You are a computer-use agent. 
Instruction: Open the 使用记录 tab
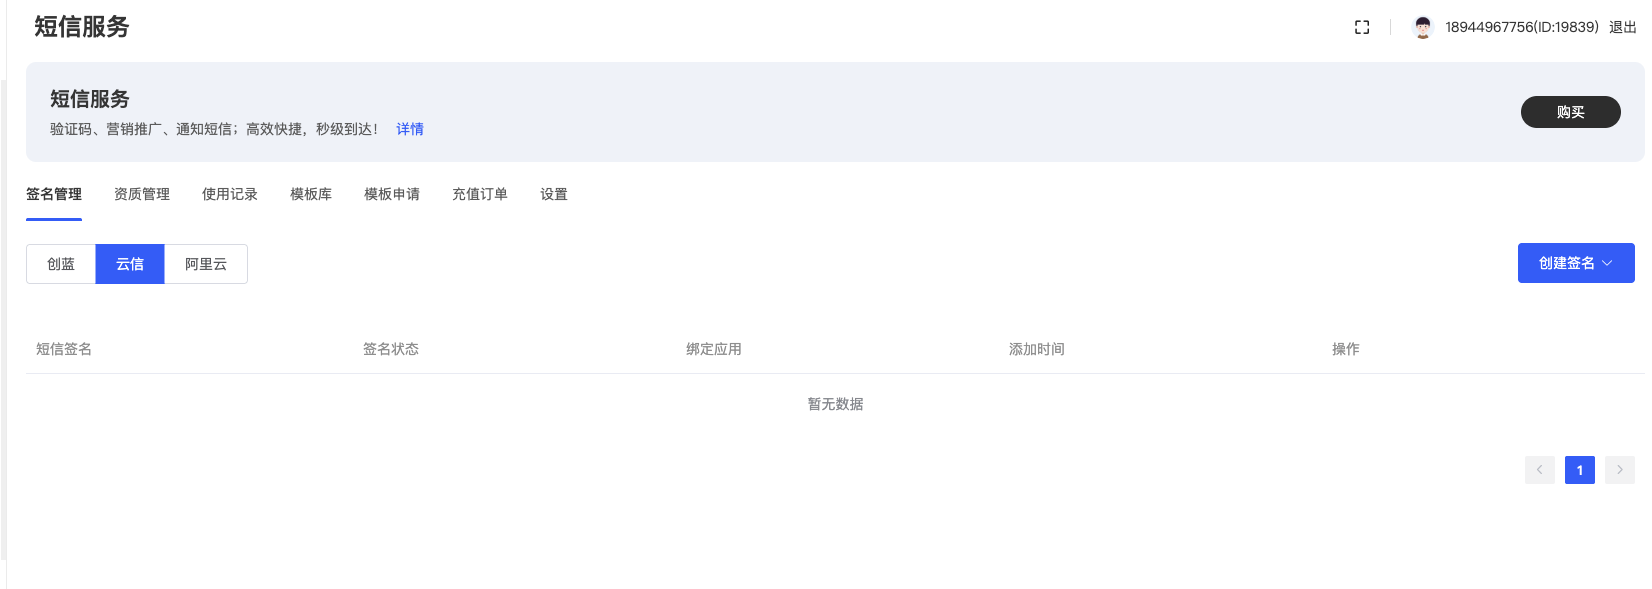point(230,194)
